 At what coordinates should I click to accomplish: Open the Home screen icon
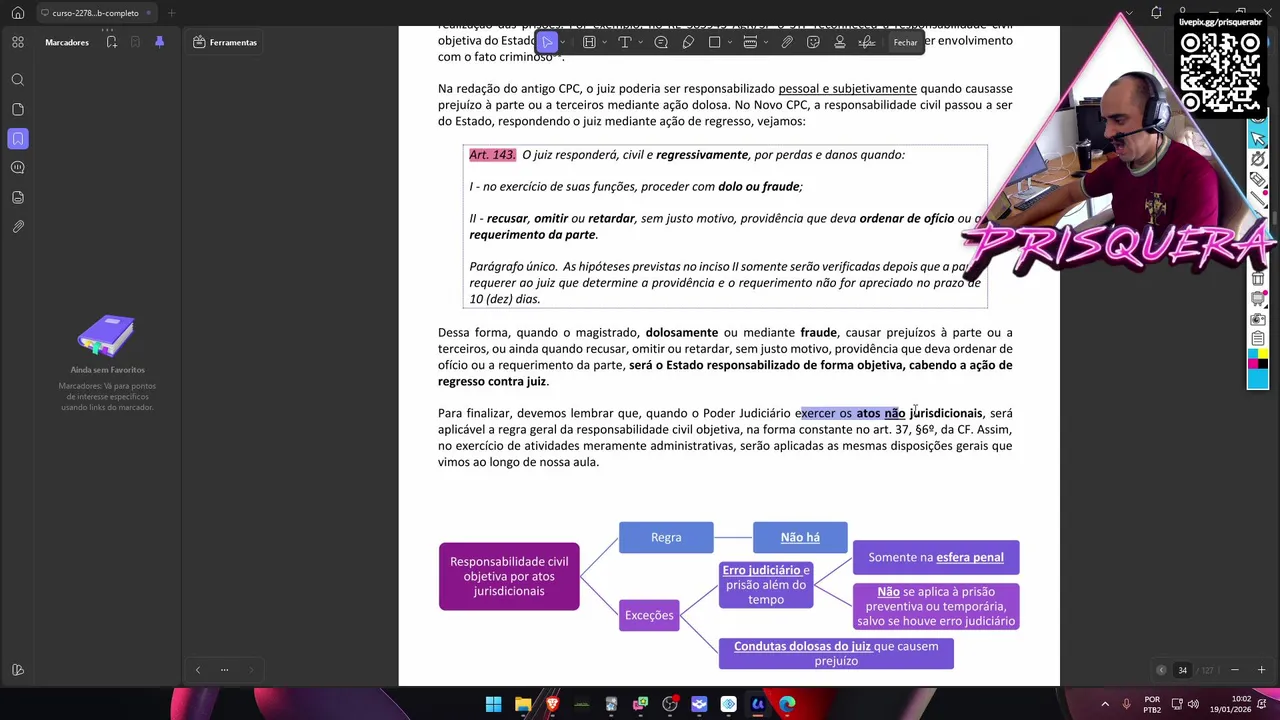[17, 13]
